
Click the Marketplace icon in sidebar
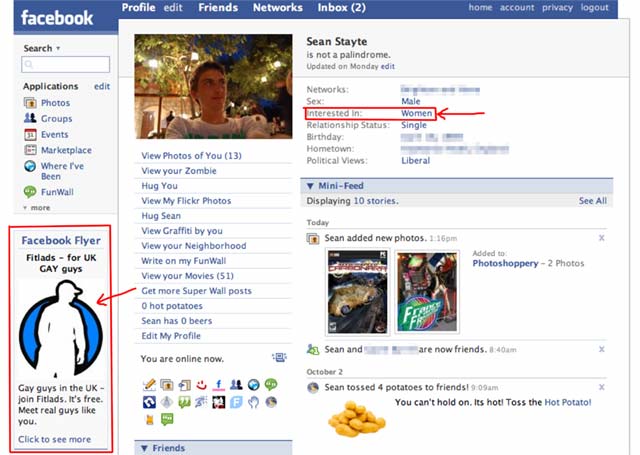click(x=30, y=150)
